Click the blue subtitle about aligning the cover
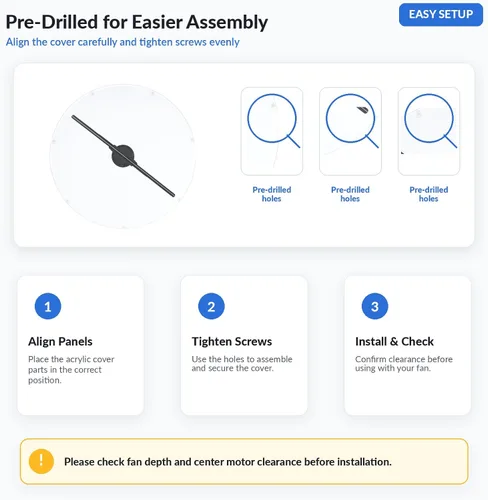488x500 pixels. tap(123, 42)
